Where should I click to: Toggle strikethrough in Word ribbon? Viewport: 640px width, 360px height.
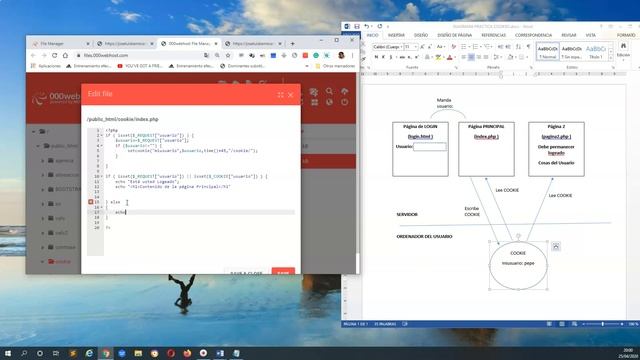tap(402, 57)
